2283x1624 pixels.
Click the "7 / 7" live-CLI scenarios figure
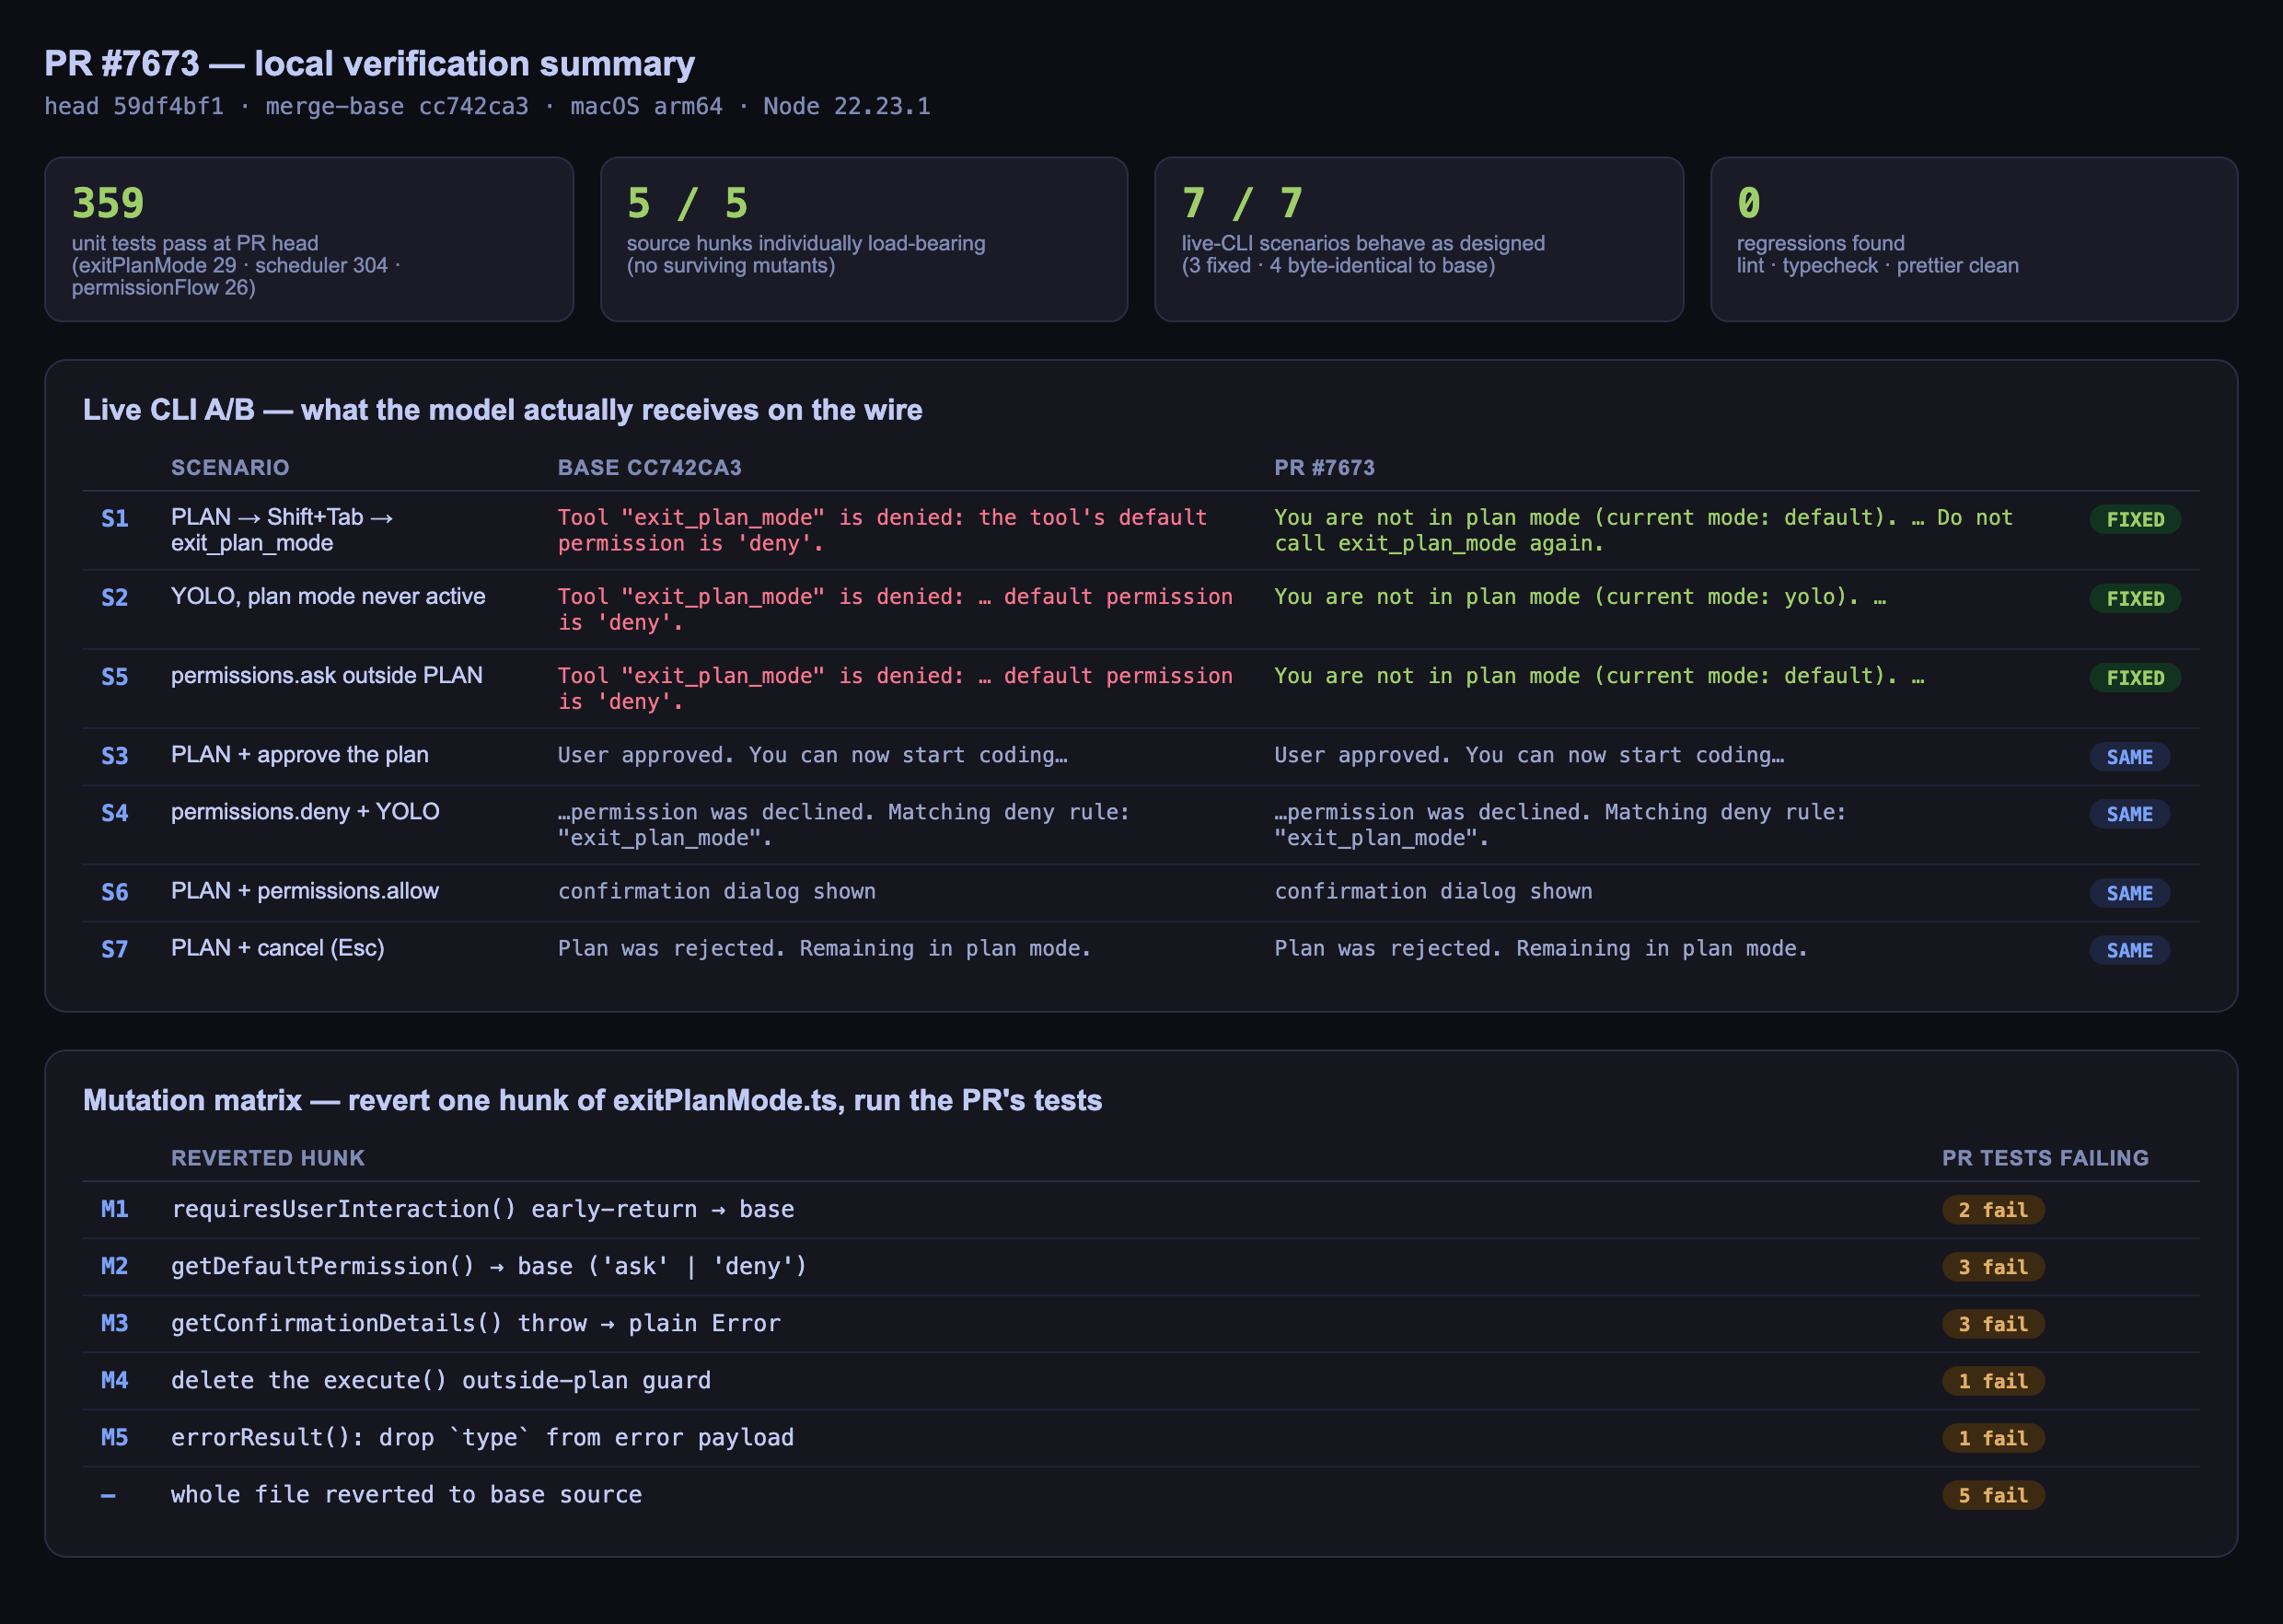[x=1242, y=203]
